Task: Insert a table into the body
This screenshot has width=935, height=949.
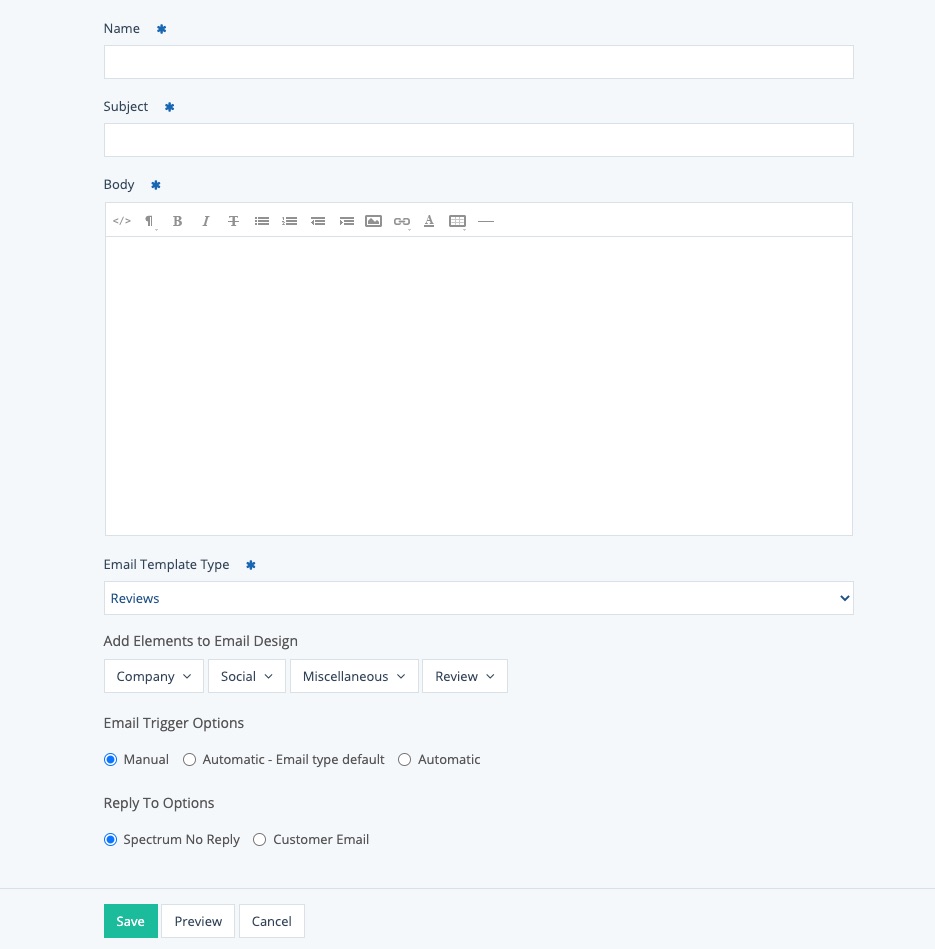Action: point(458,221)
